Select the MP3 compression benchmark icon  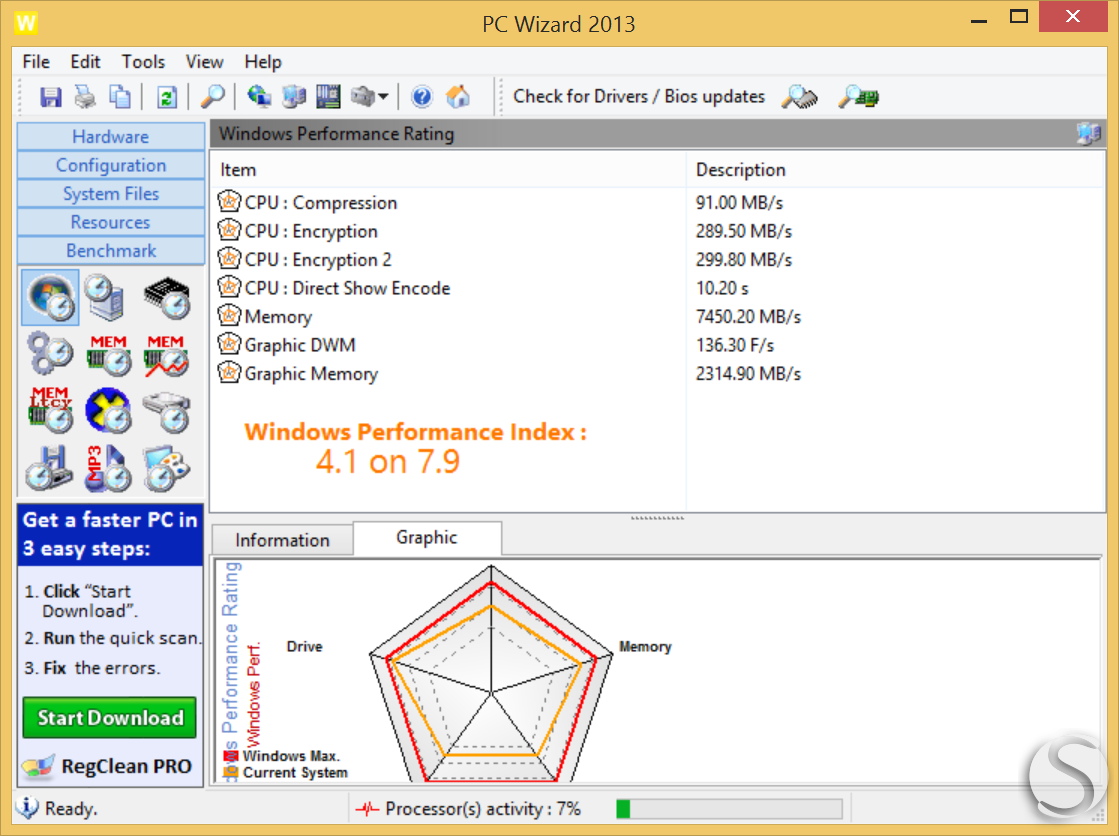pyautogui.click(x=108, y=468)
